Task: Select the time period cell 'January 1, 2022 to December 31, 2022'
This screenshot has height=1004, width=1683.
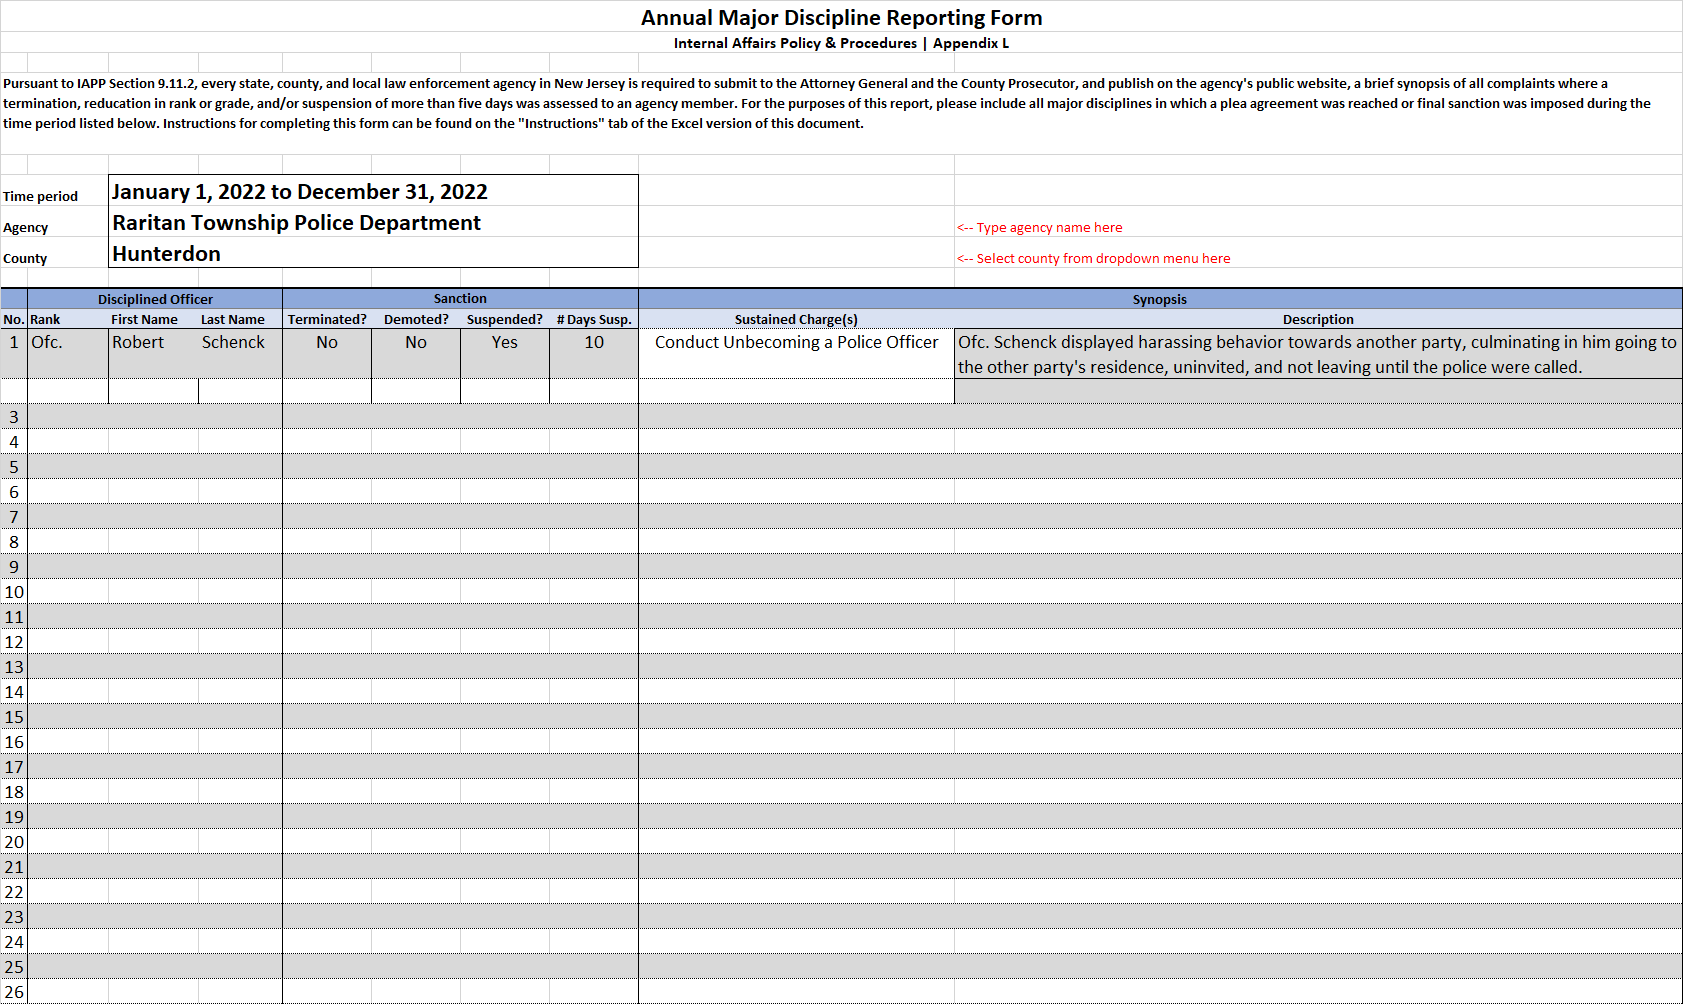Action: tap(373, 191)
